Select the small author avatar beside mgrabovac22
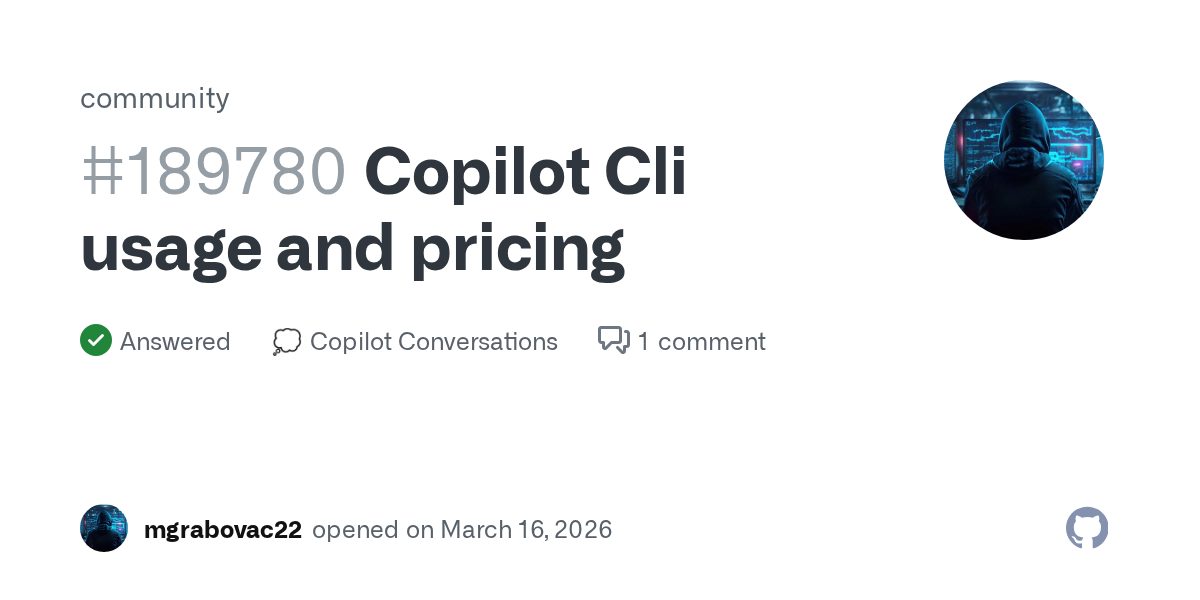 click(x=104, y=528)
